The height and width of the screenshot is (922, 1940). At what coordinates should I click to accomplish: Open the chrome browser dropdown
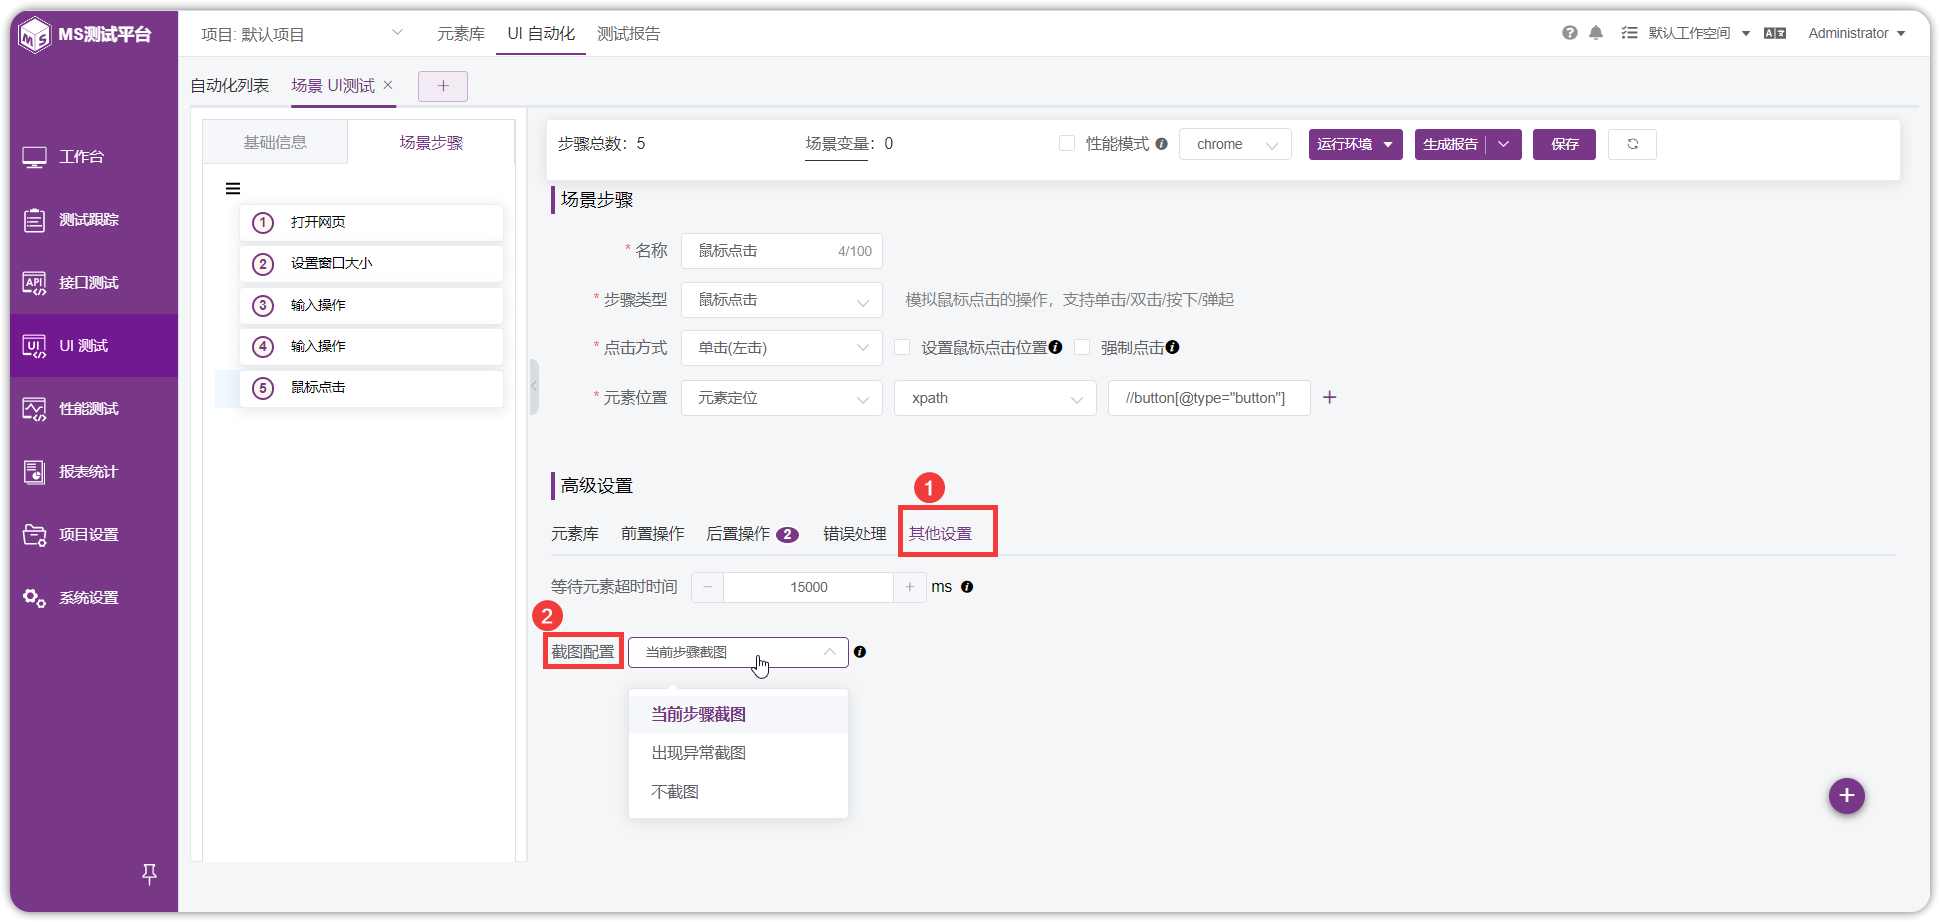click(1236, 144)
